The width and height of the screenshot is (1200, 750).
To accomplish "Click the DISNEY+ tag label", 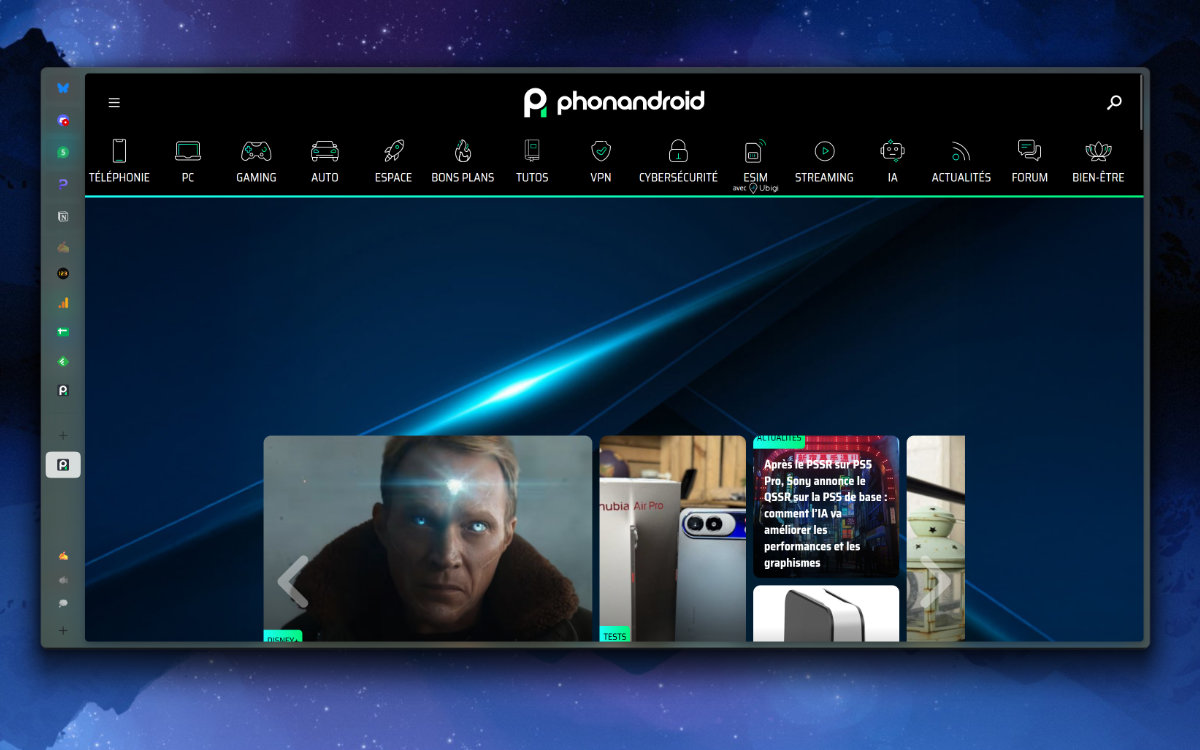I will [283, 638].
